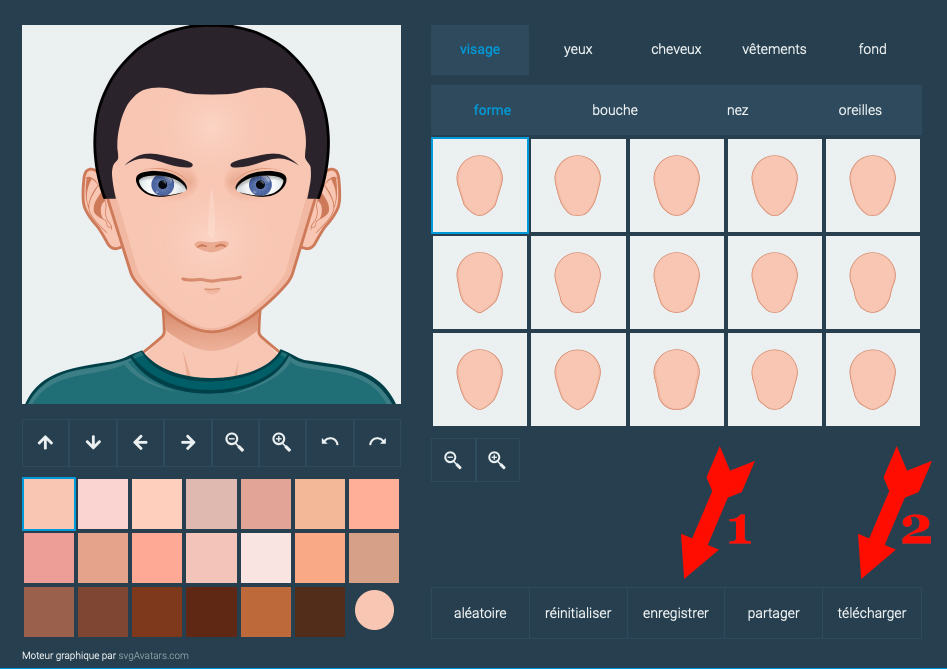The height and width of the screenshot is (669, 947).
Task: Click the réinitialiser button
Action: 578,613
